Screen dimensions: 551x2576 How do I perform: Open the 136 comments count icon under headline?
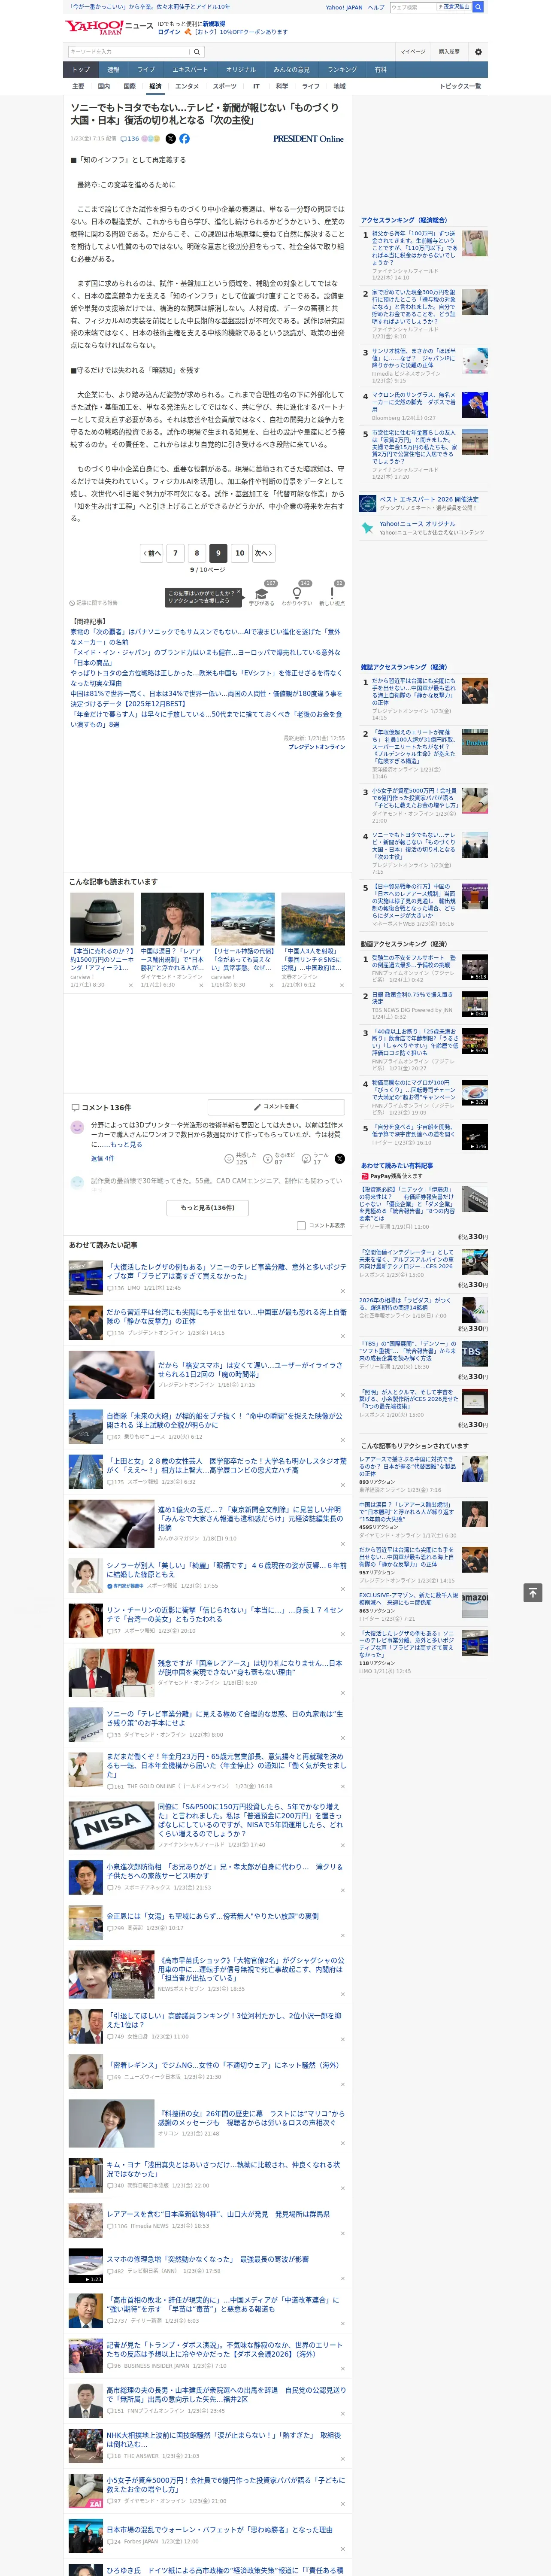130,139
